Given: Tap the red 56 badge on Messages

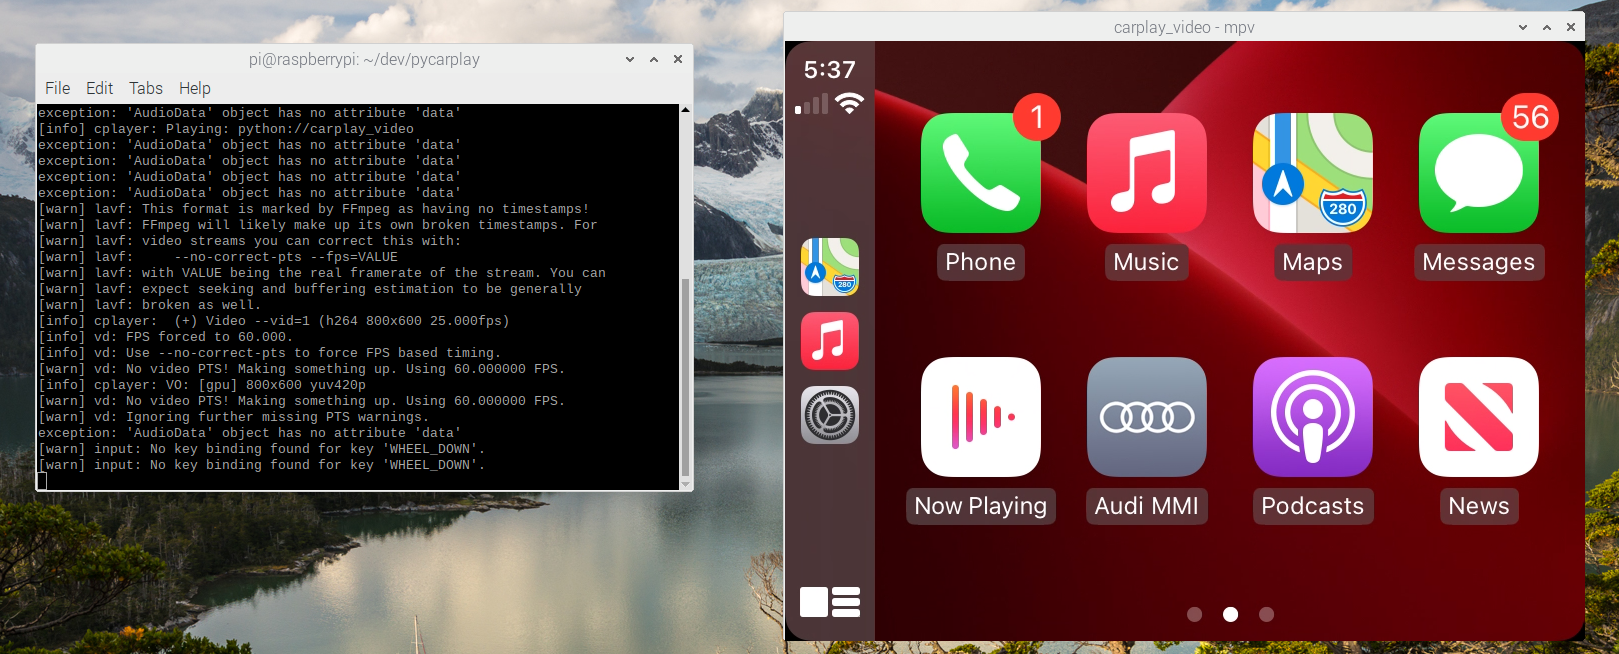Looking at the screenshot, I should (x=1530, y=117).
